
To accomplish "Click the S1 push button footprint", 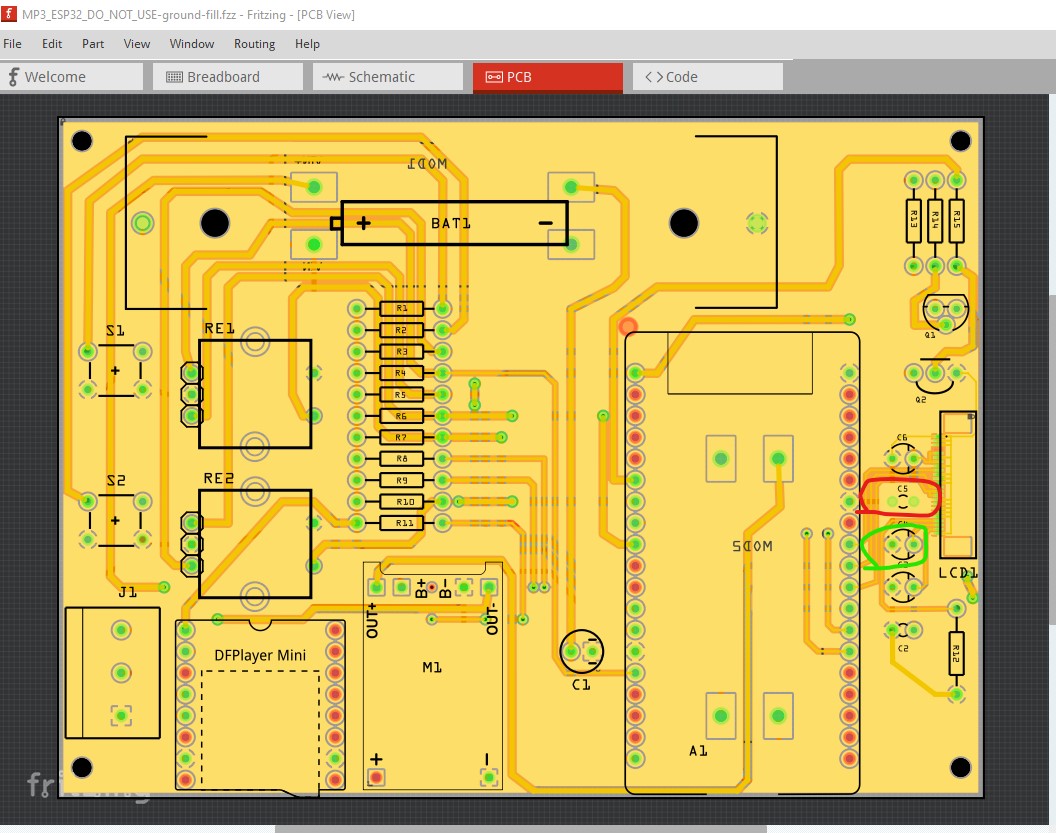I will pos(115,371).
